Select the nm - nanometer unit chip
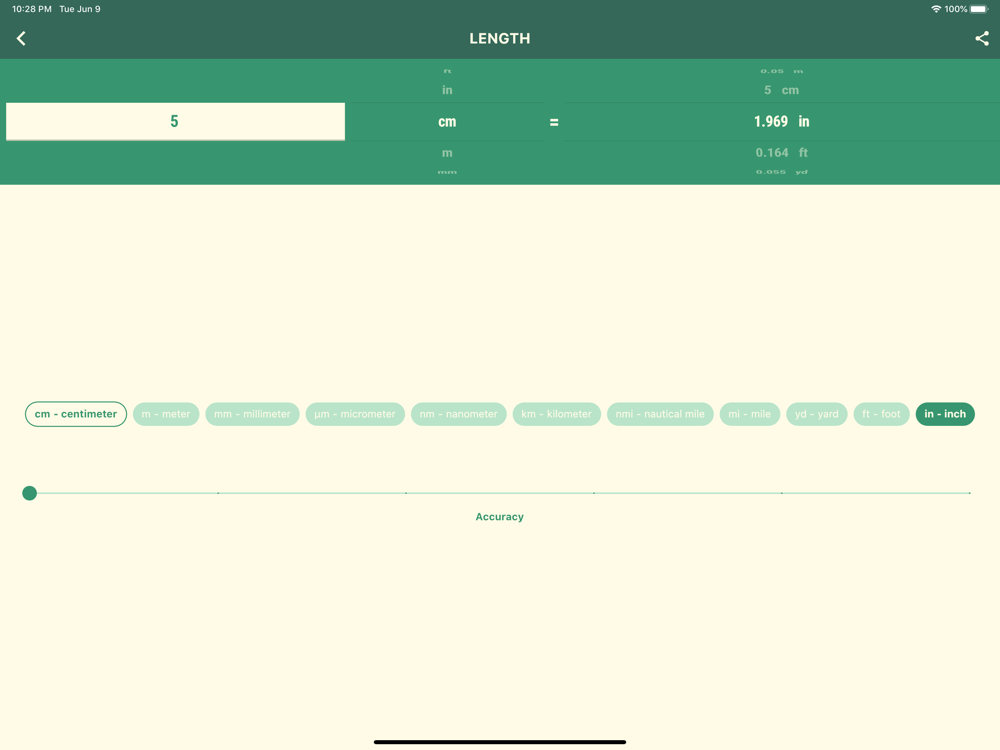 459,414
